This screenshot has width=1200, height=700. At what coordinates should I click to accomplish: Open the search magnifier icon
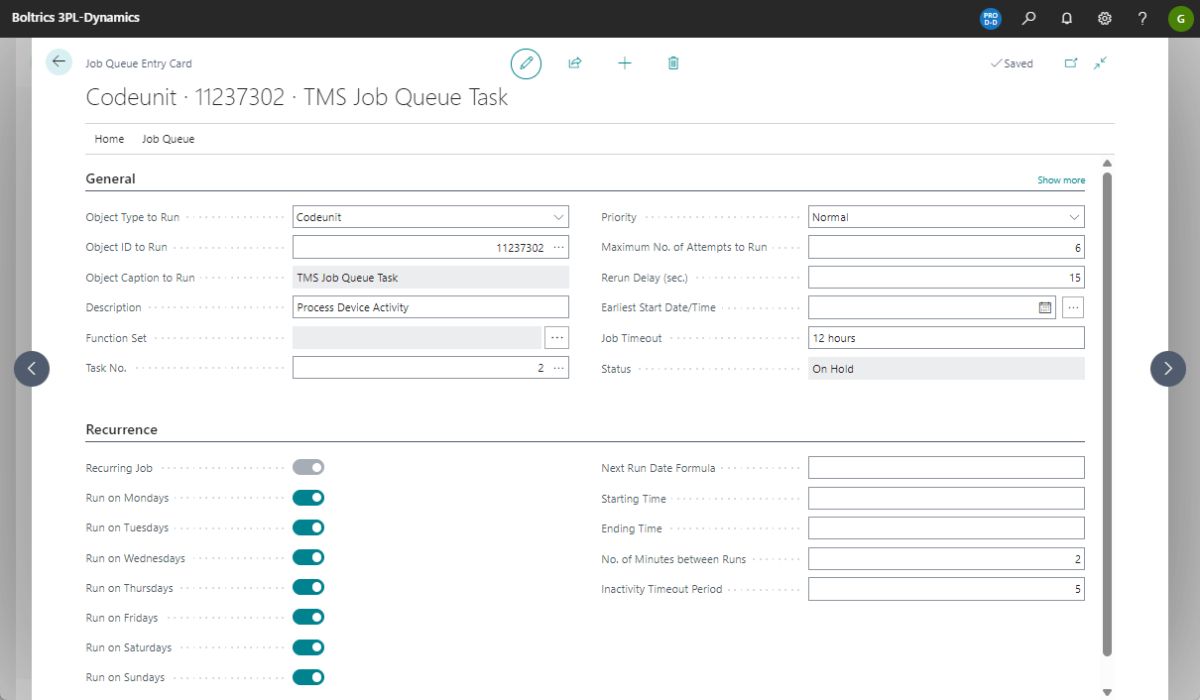click(1029, 18)
